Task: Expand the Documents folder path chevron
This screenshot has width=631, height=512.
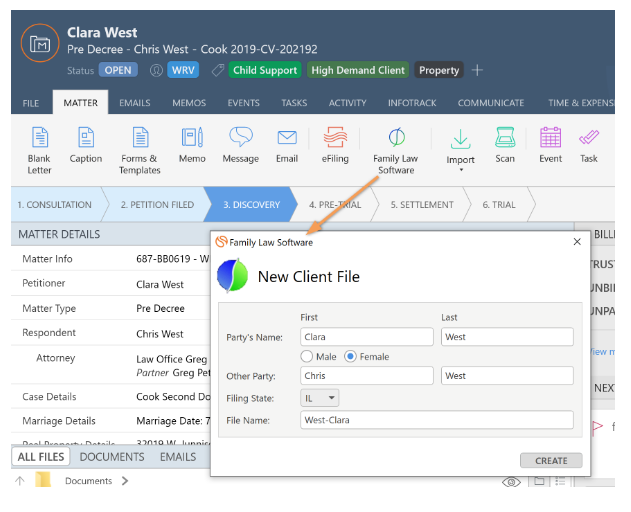Action: coord(125,481)
